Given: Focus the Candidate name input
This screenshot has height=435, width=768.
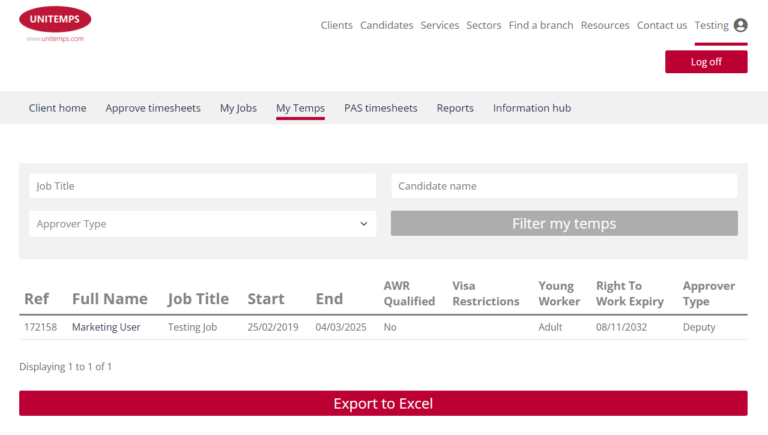Looking at the screenshot, I should pos(564,186).
